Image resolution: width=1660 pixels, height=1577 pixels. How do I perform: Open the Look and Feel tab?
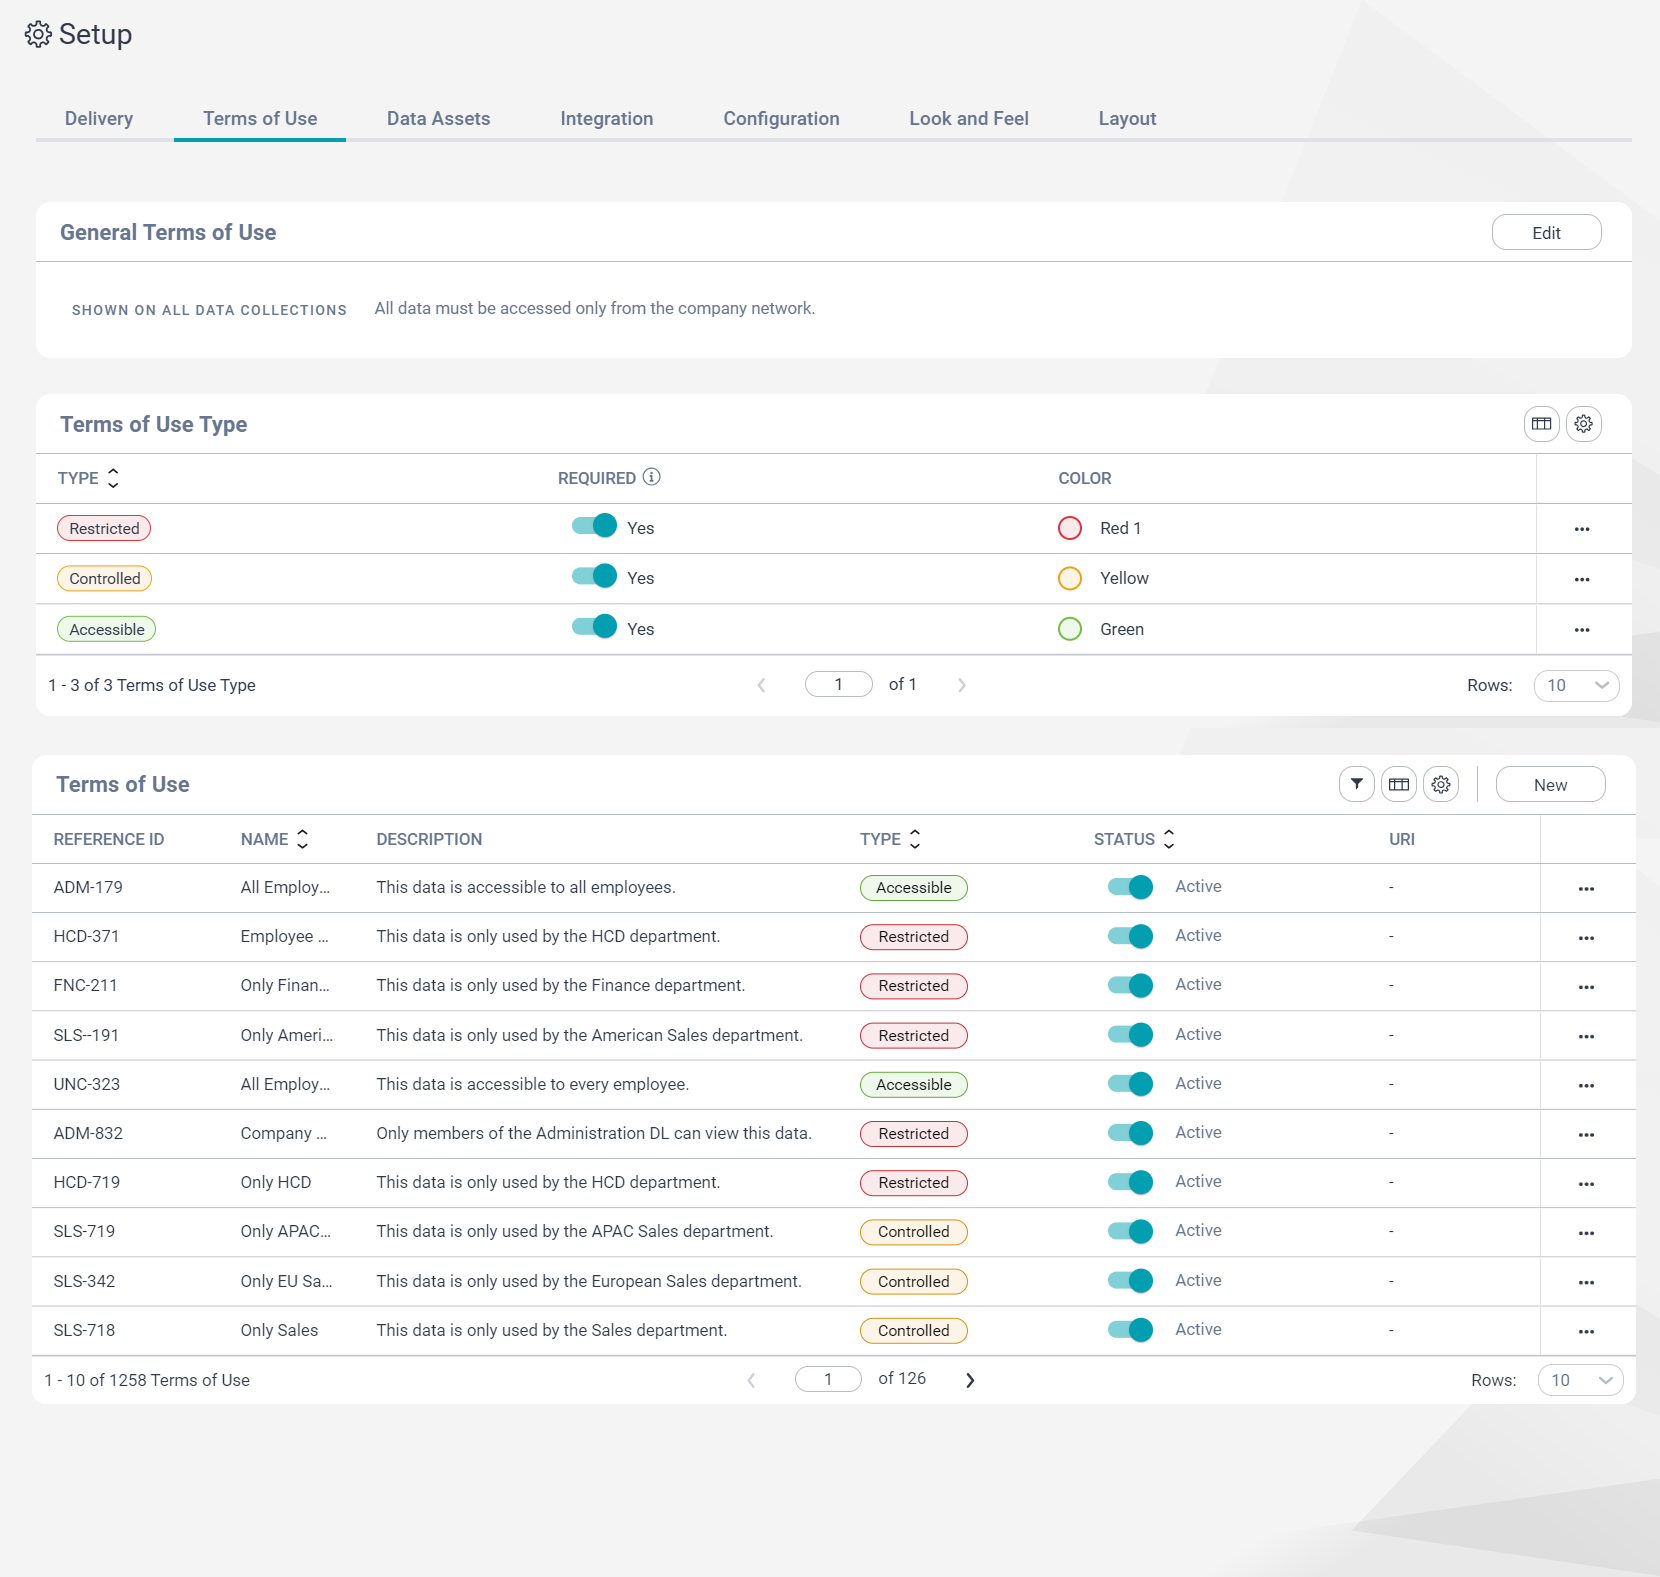pyautogui.click(x=968, y=118)
